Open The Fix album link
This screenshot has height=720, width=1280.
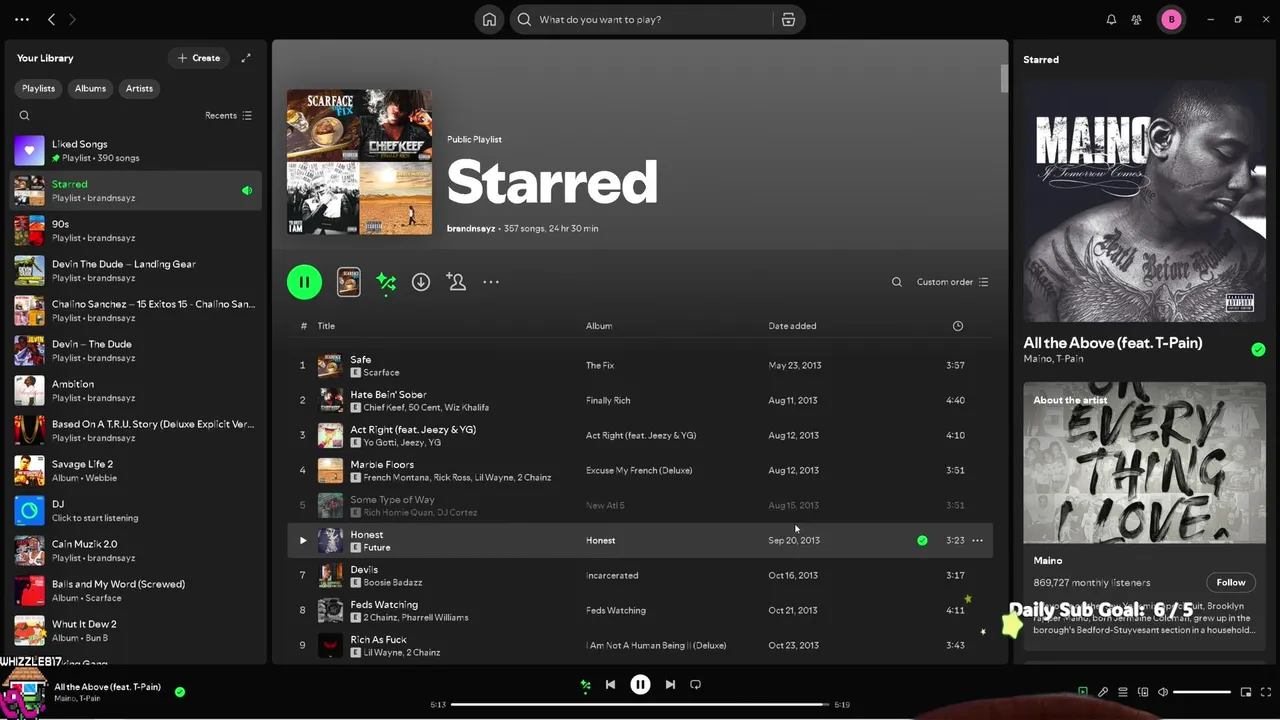(600, 365)
